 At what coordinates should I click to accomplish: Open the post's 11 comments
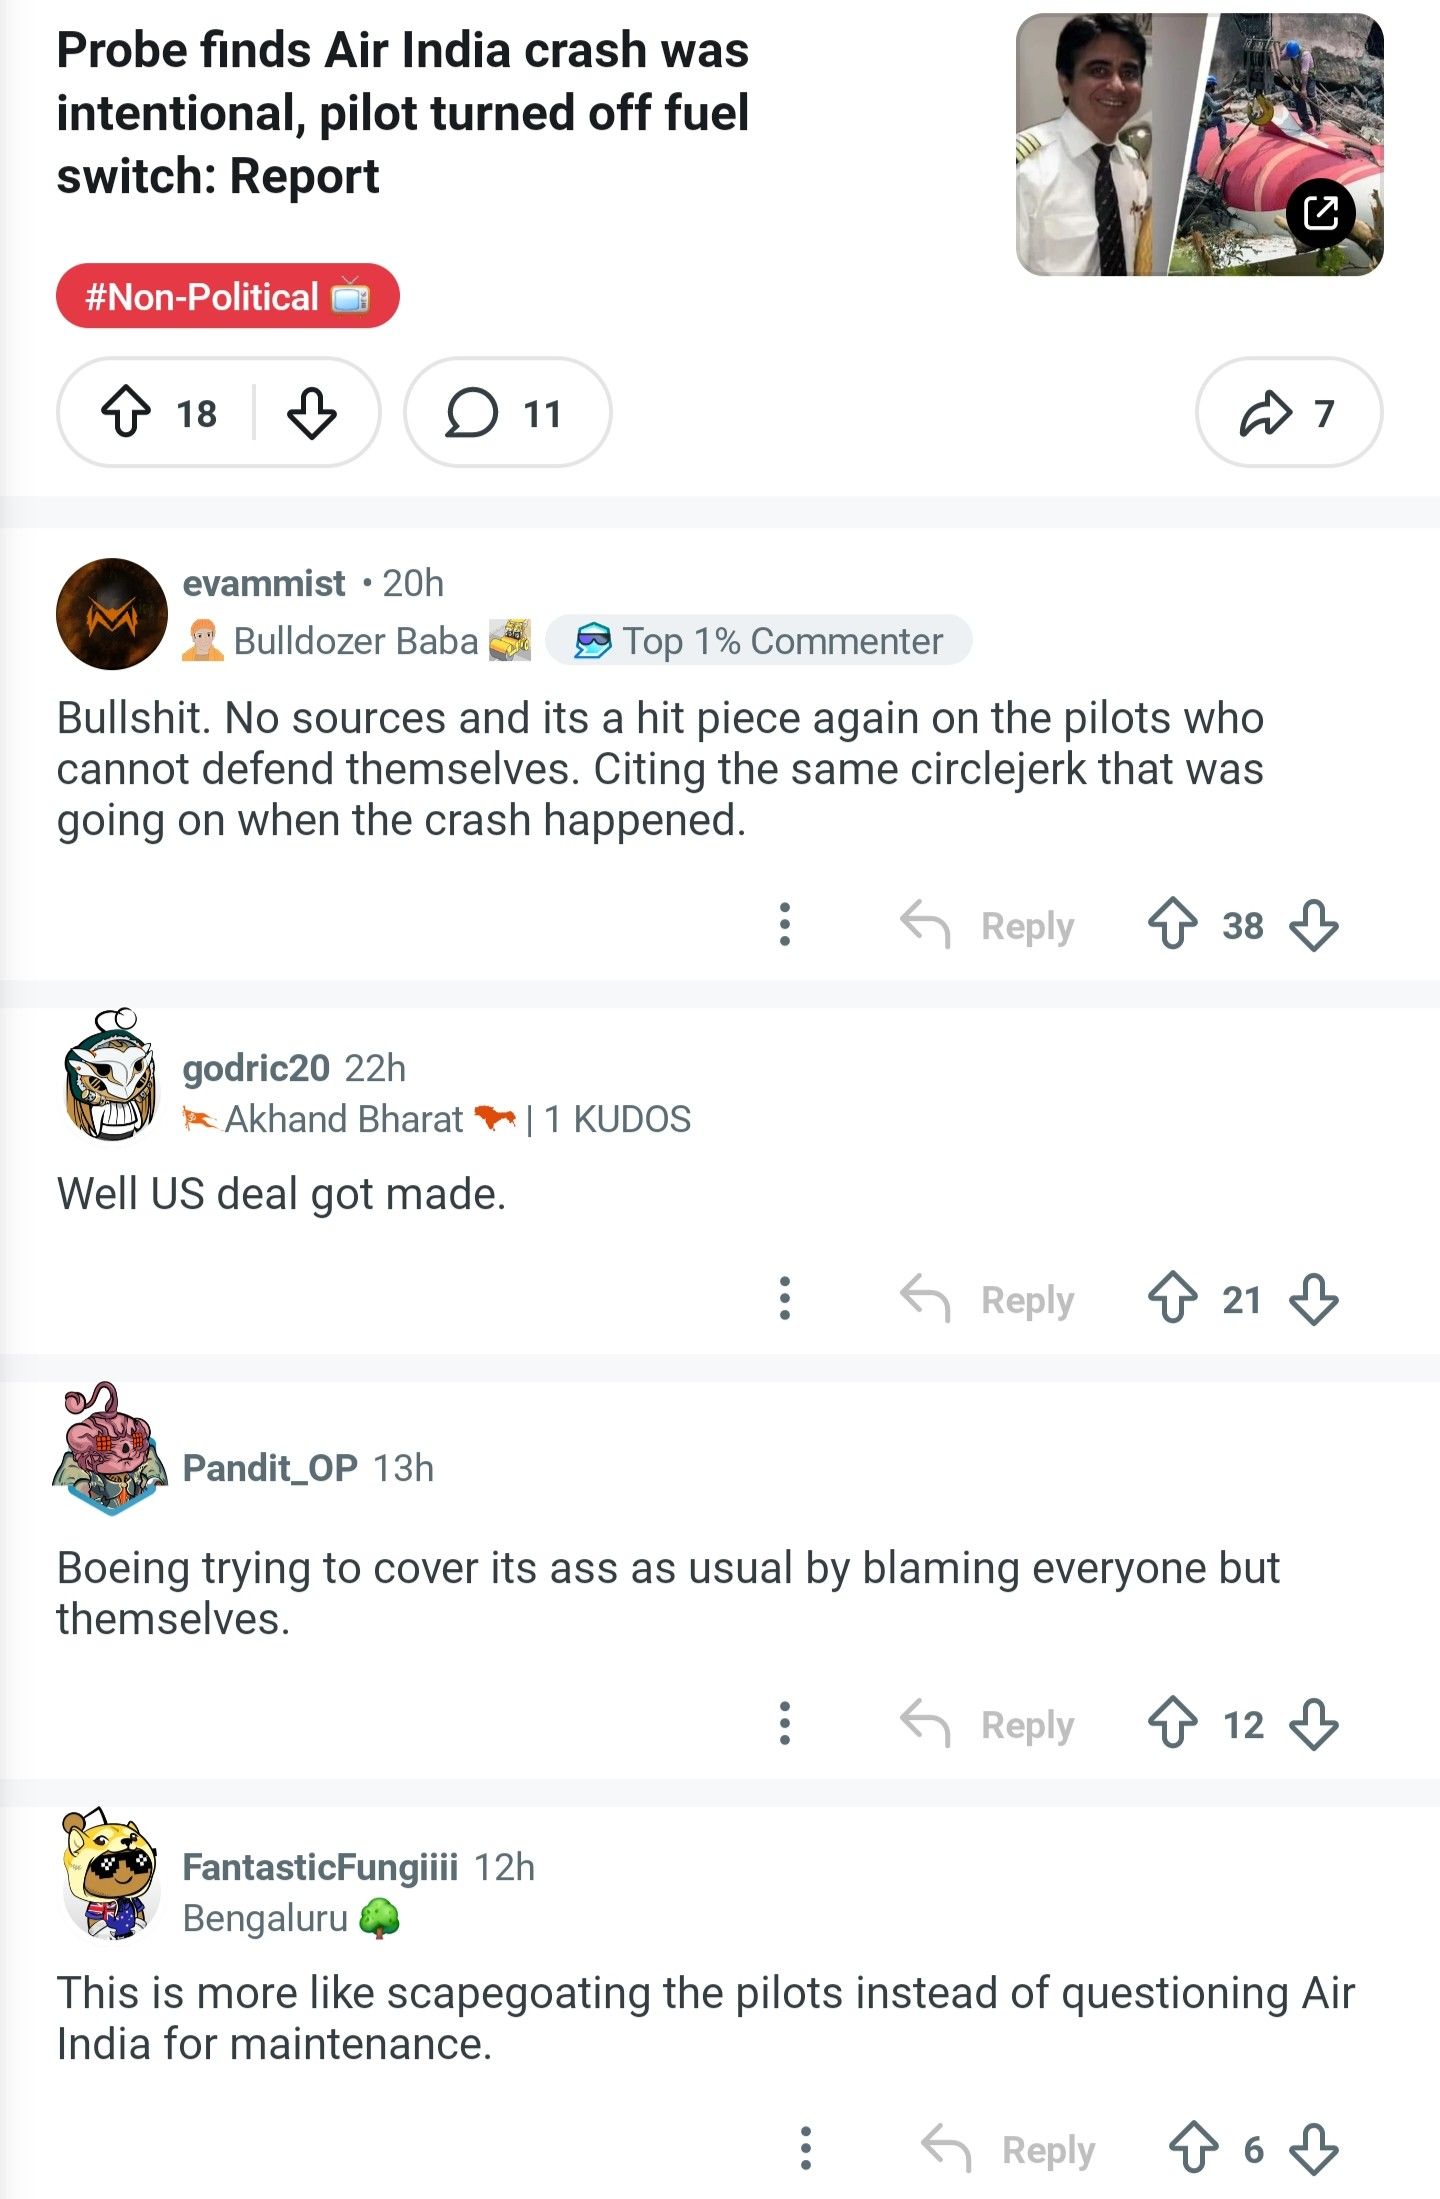click(506, 412)
